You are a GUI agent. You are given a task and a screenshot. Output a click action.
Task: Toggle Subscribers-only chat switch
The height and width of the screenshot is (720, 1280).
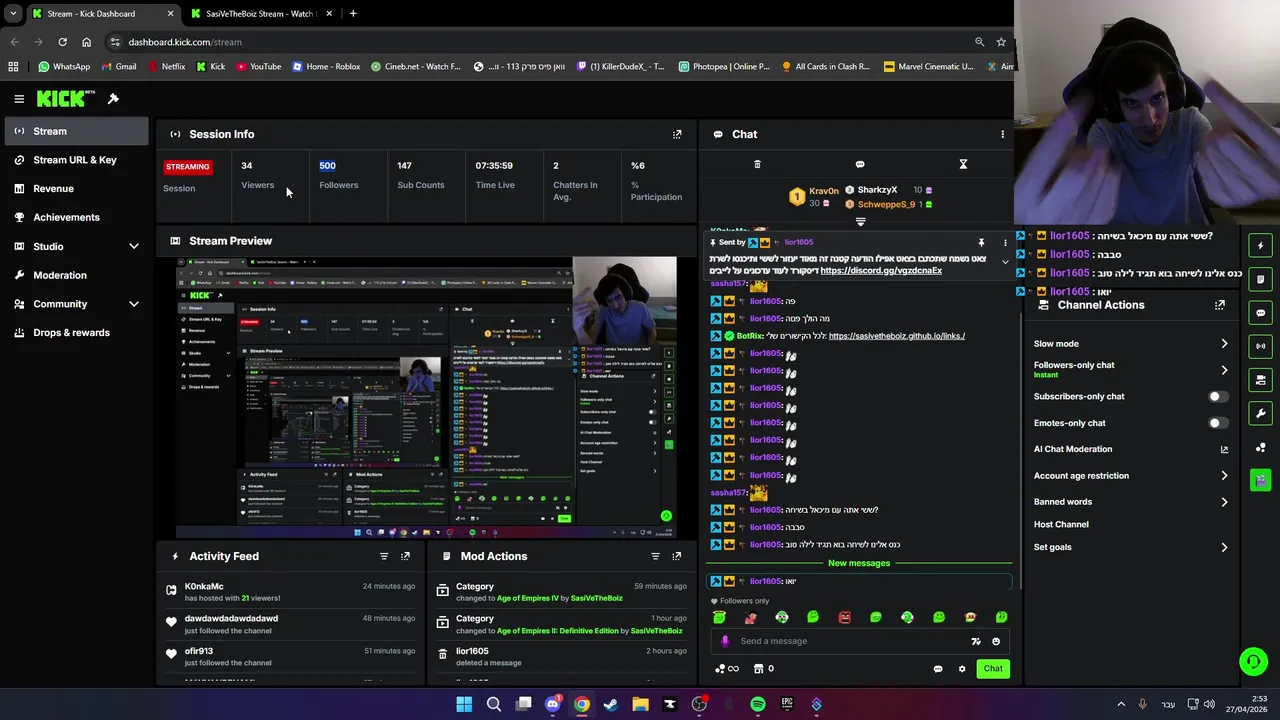pyautogui.click(x=1217, y=396)
